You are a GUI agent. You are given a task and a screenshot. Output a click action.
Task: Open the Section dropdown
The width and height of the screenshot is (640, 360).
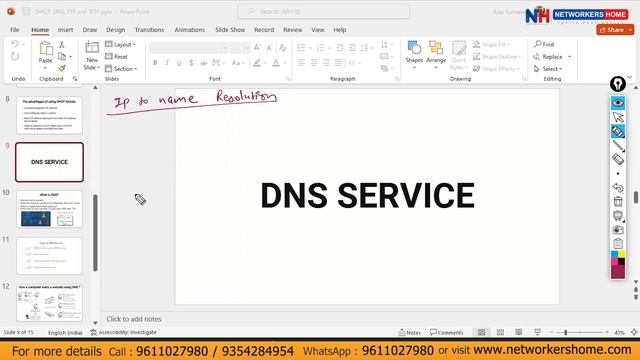coord(121,69)
